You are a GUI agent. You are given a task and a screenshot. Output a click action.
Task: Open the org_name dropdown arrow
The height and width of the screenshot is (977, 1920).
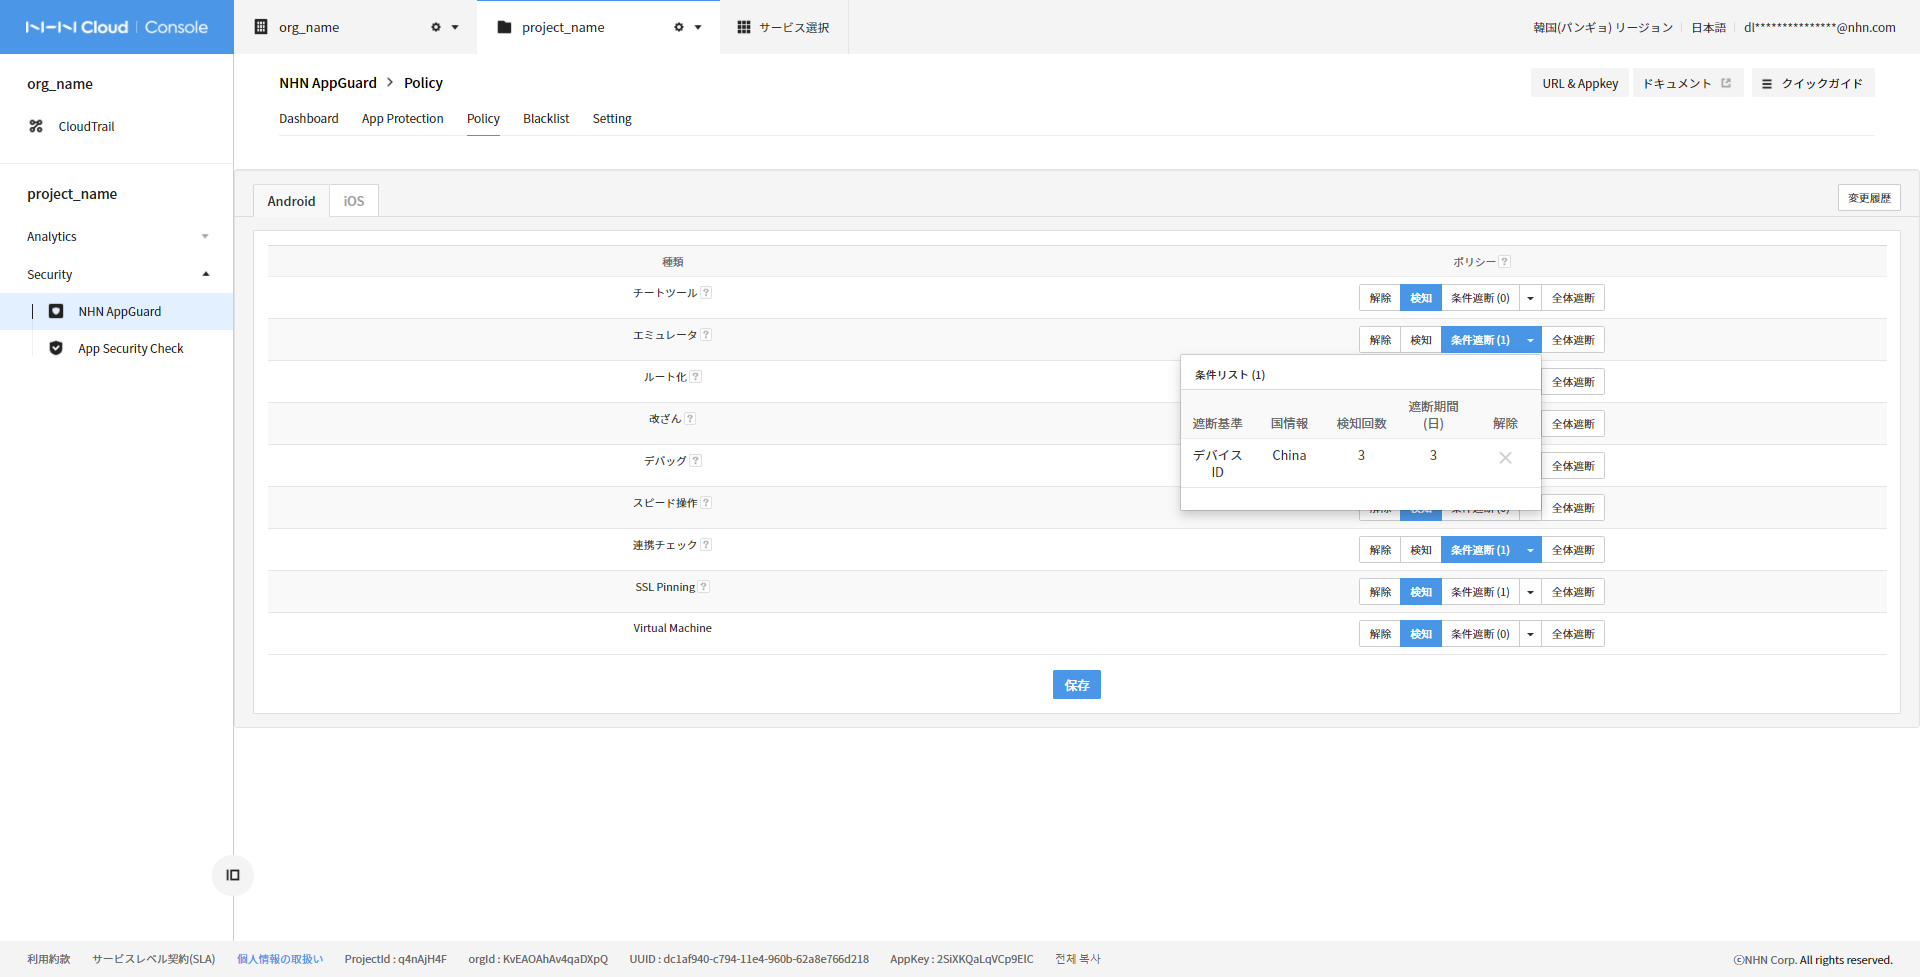coord(455,27)
